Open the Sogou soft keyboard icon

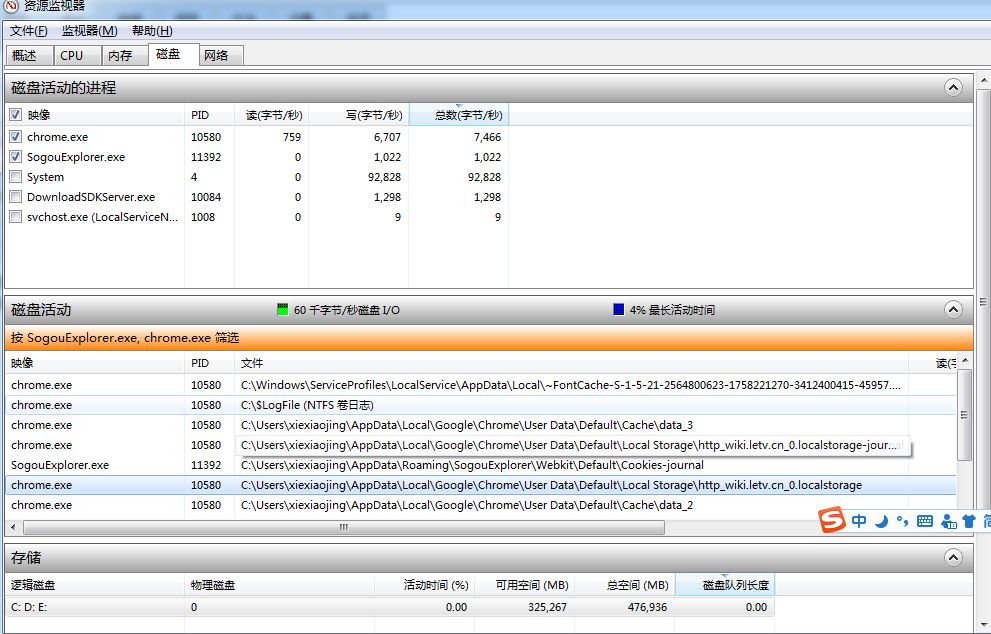pos(925,521)
